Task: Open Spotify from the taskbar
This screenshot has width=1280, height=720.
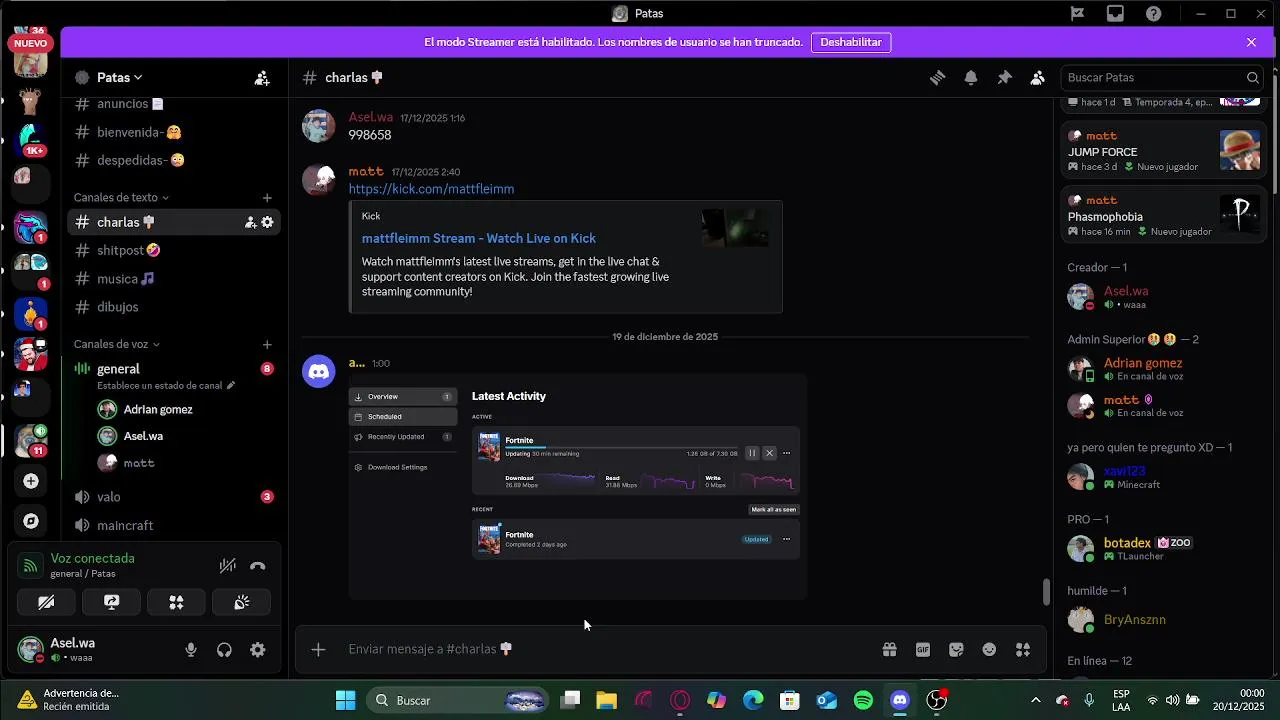Action: tap(863, 700)
